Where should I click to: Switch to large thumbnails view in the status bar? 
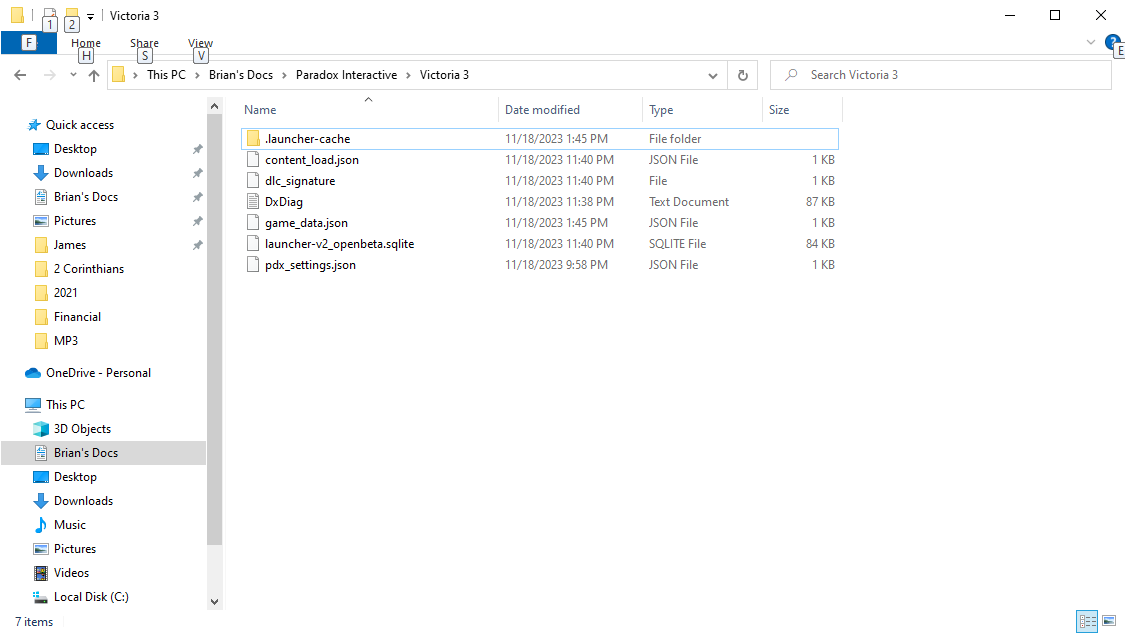[1109, 621]
